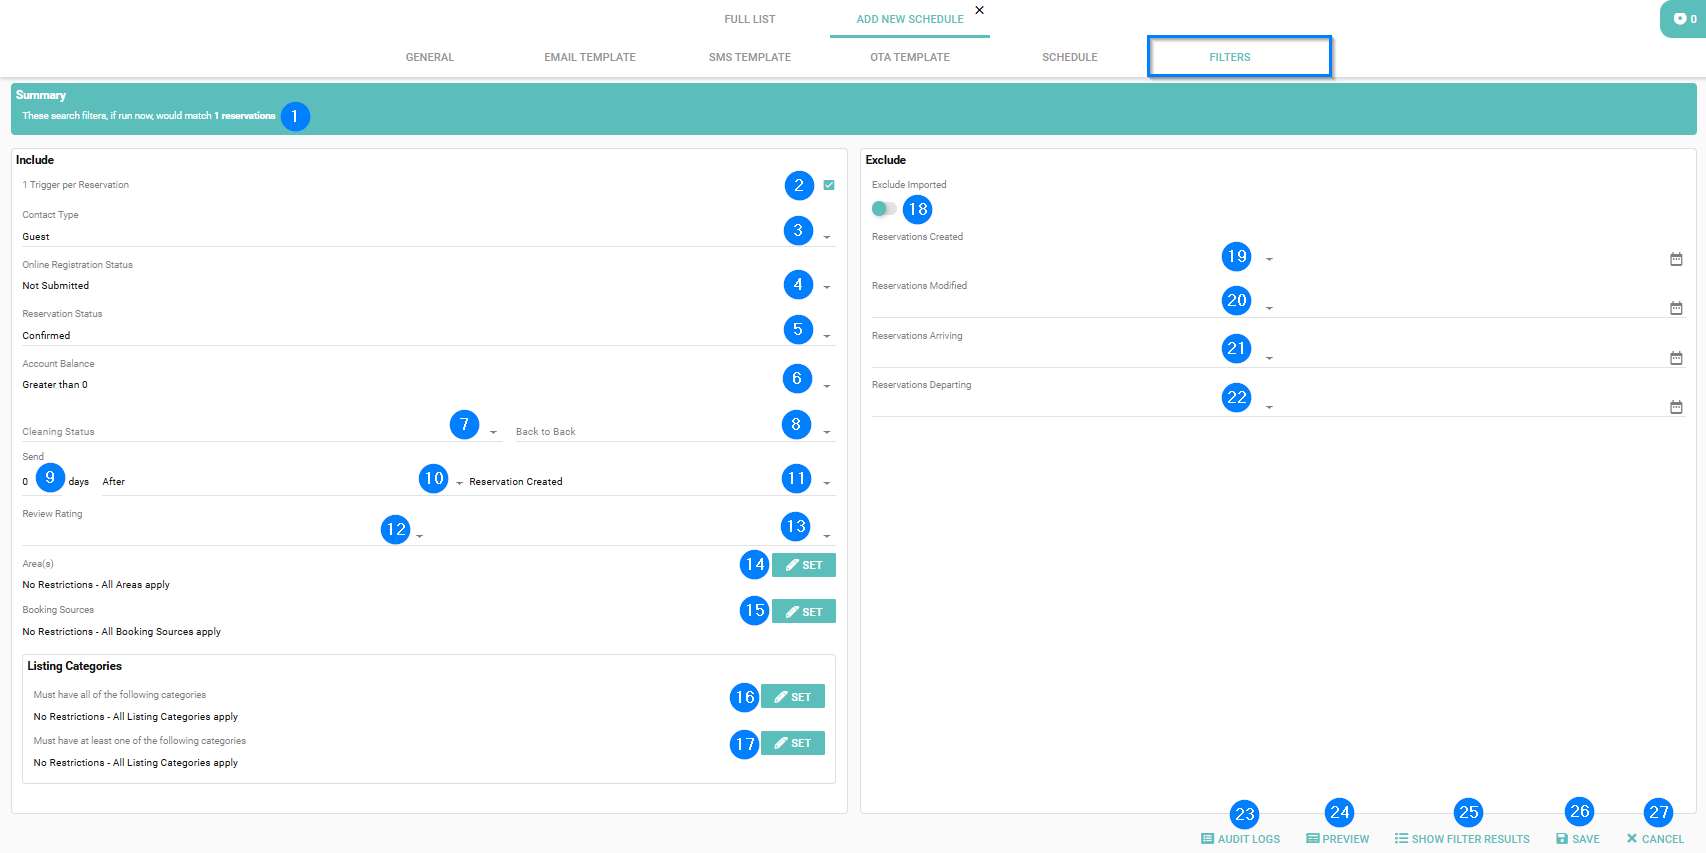Click the Save disk icon
1706x853 pixels.
point(1562,839)
